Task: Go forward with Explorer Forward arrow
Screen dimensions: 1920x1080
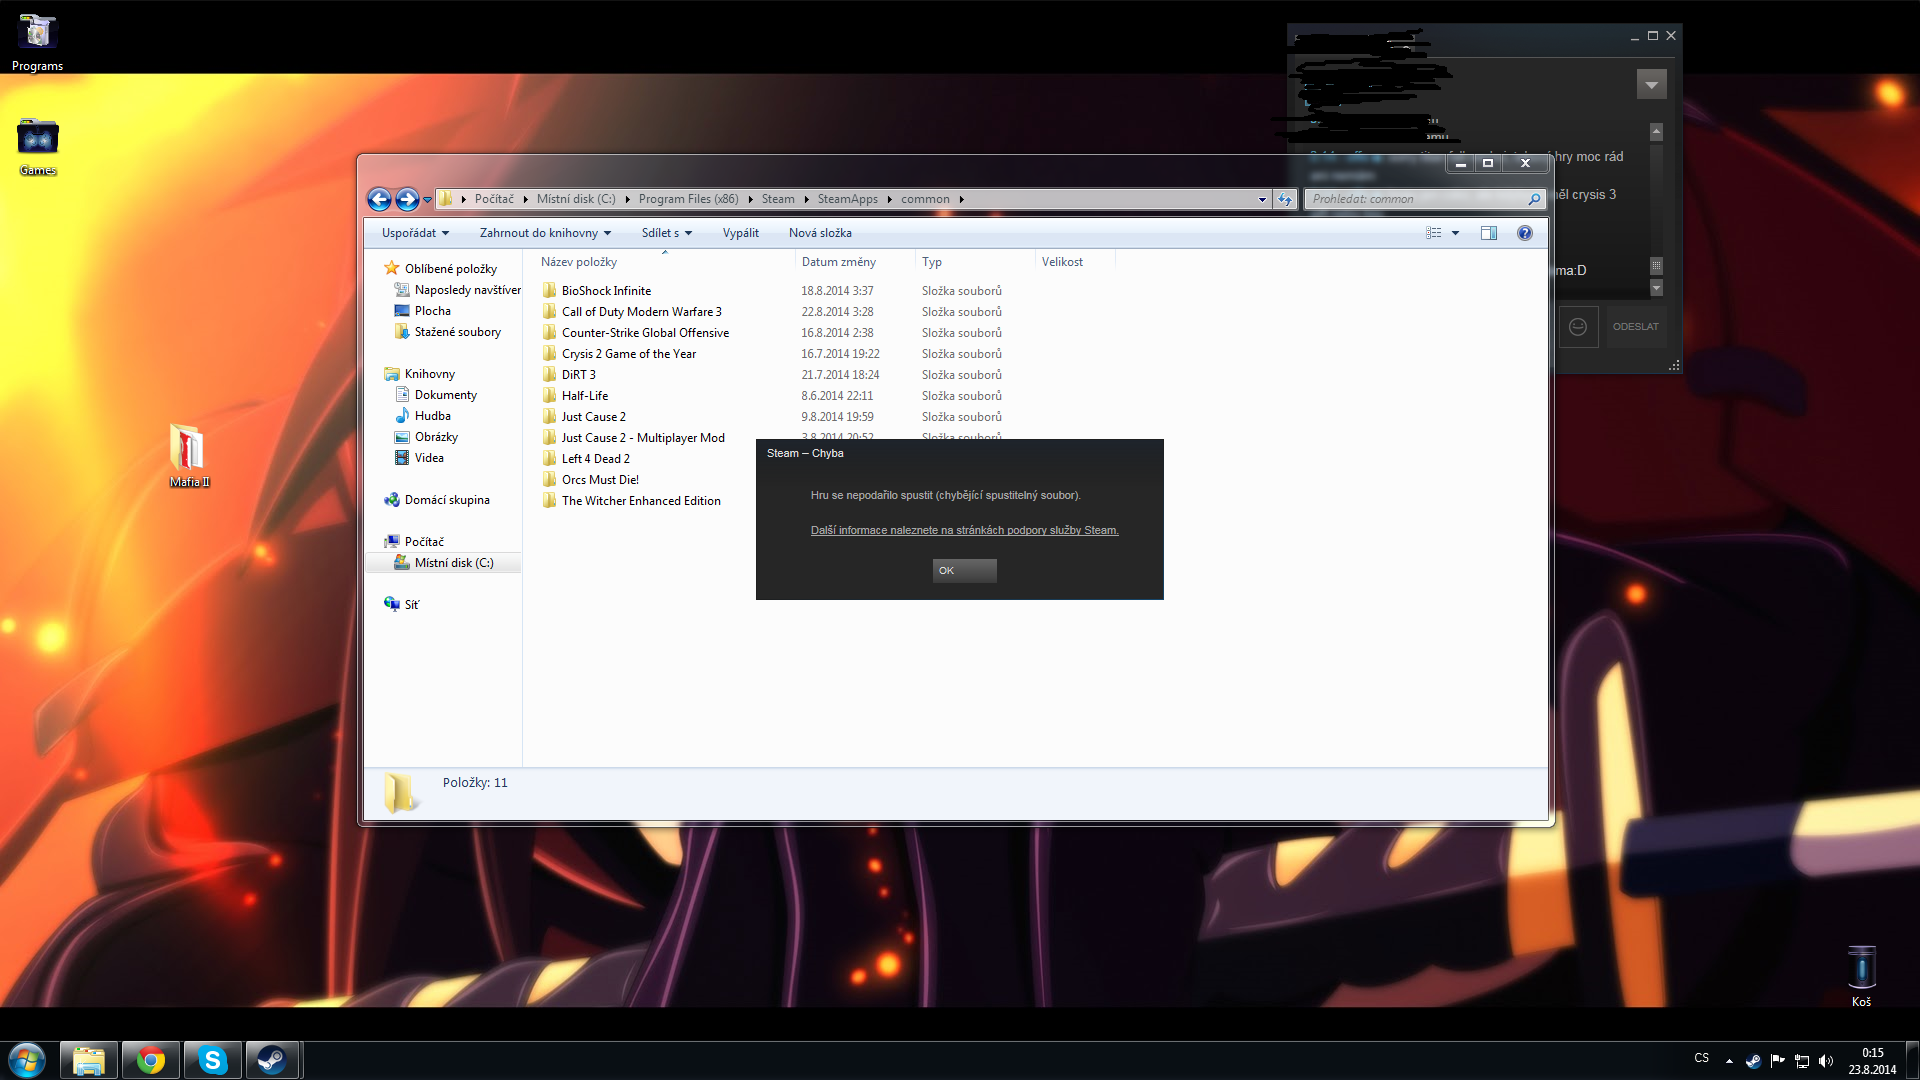Action: [x=407, y=199]
